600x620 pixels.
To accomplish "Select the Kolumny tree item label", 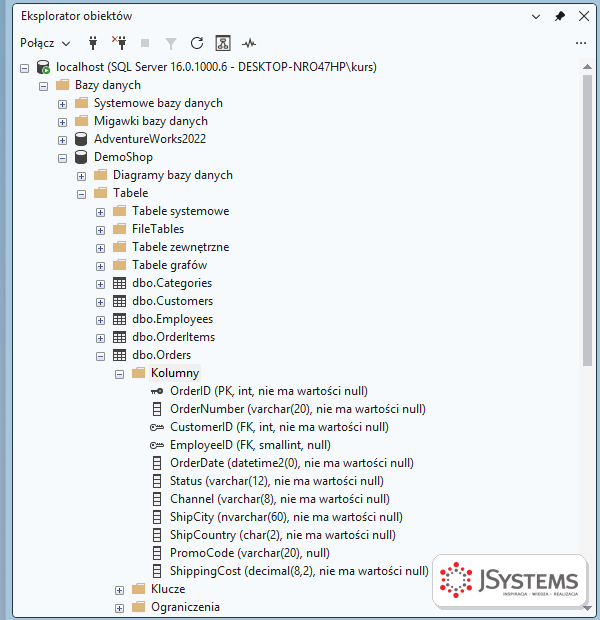I will [175, 373].
